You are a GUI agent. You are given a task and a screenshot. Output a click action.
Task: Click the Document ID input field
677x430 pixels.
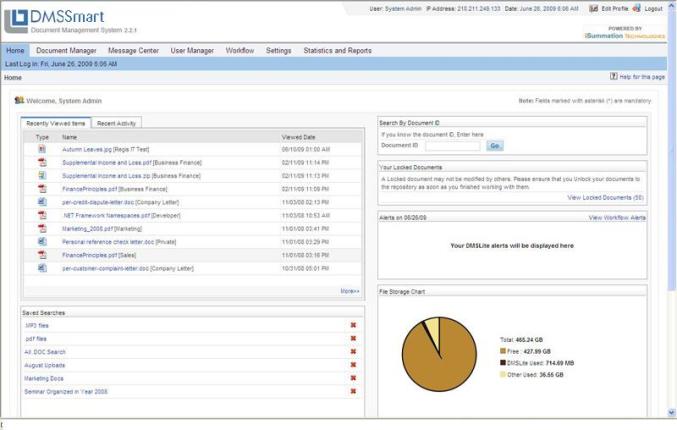point(452,145)
